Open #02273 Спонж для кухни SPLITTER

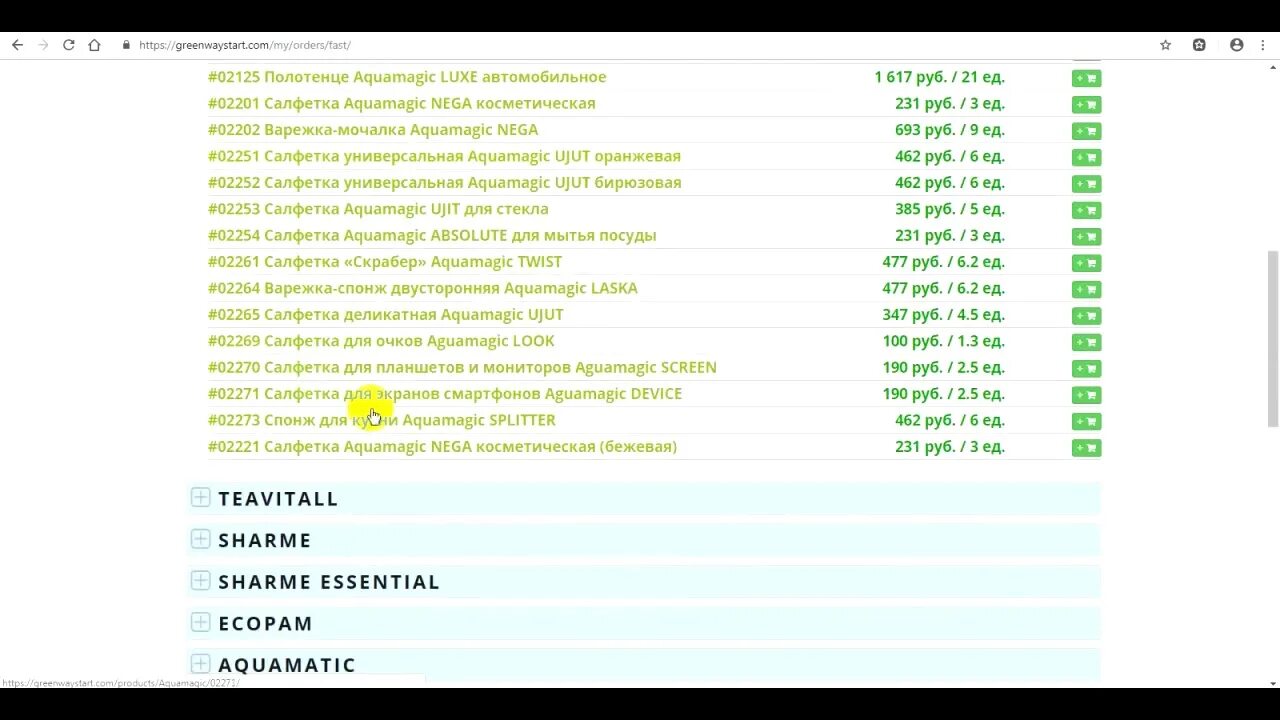(x=382, y=420)
